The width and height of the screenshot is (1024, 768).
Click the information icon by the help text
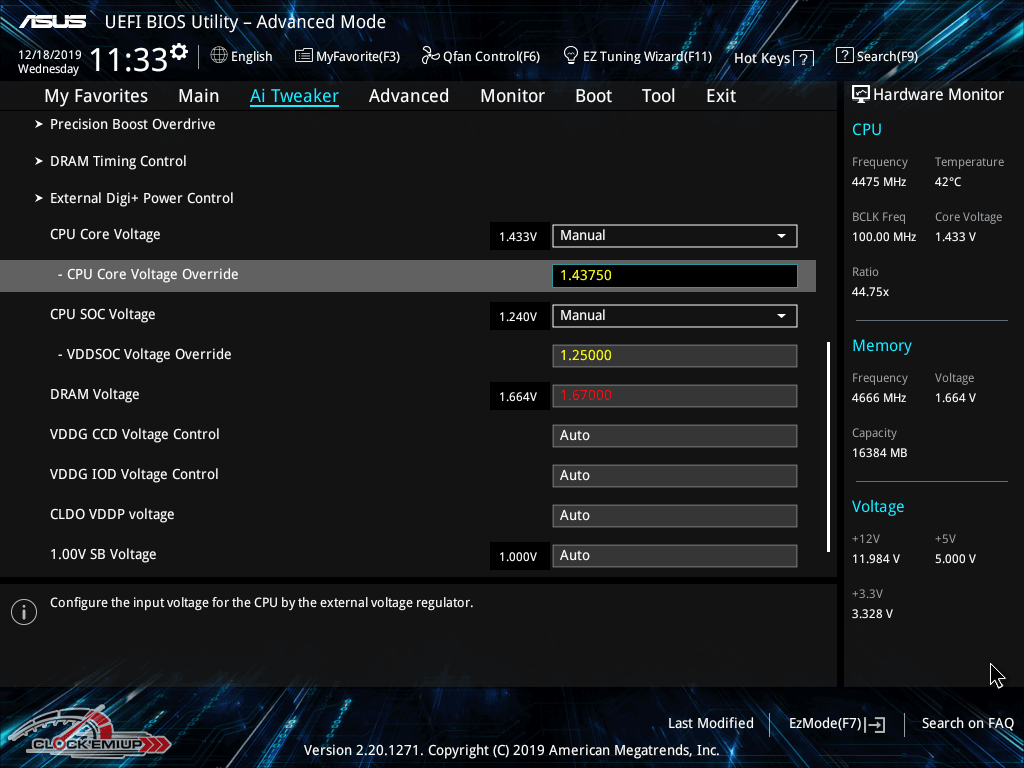23,612
